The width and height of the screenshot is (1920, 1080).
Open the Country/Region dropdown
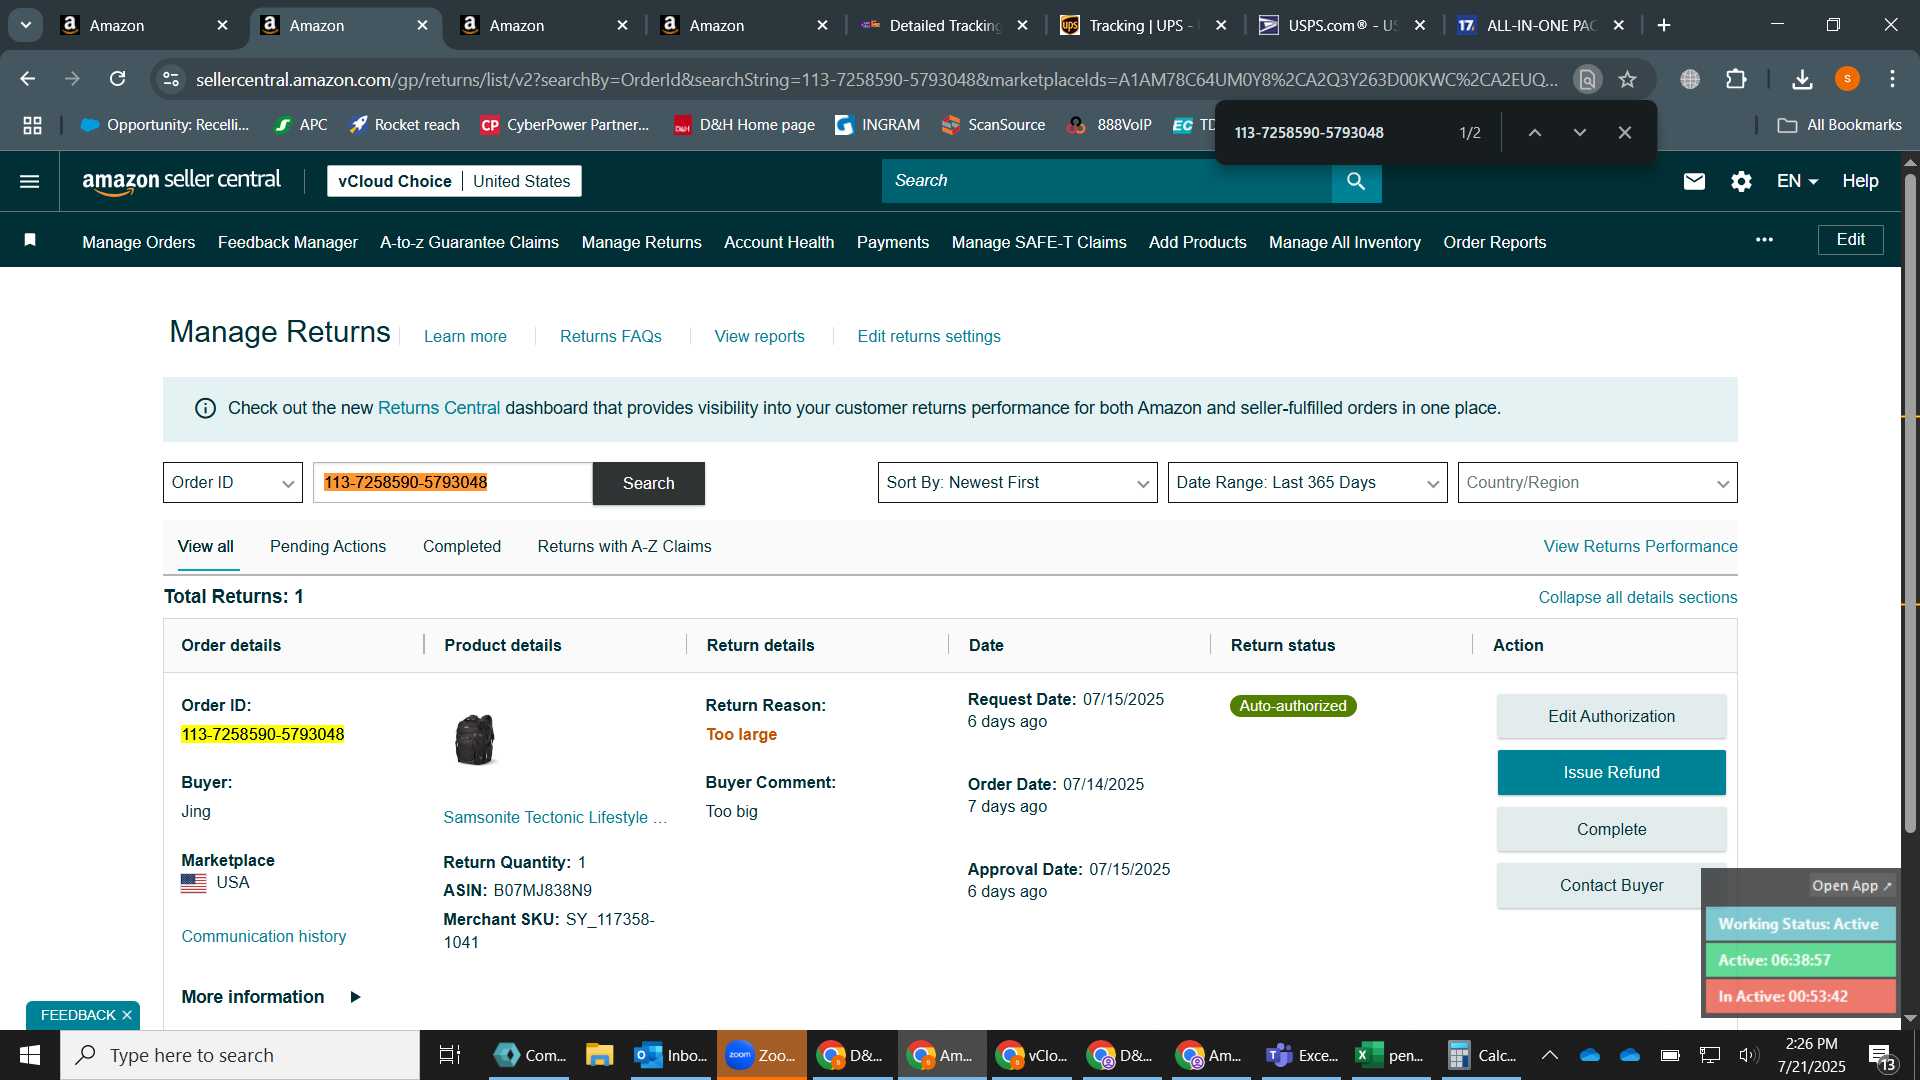pos(1597,483)
